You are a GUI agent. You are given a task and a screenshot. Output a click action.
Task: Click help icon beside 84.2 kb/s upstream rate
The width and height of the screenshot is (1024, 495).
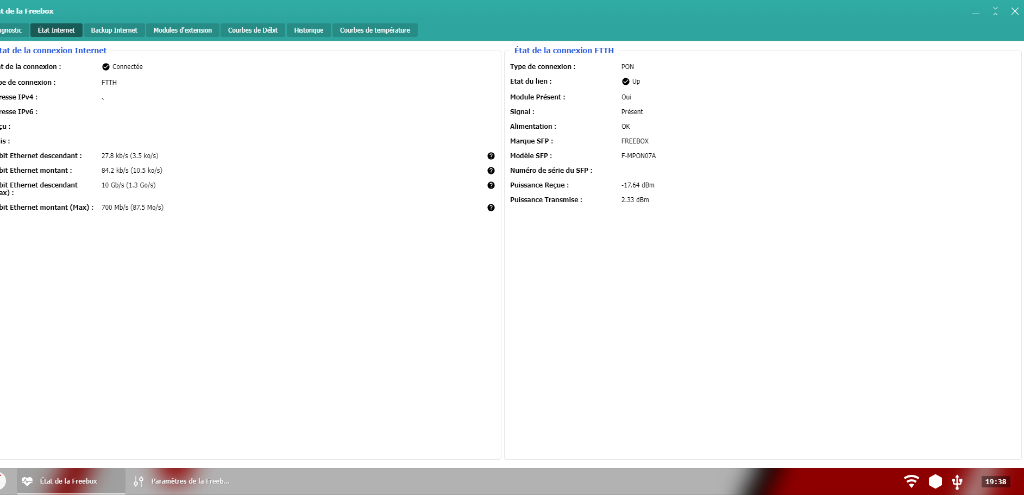click(491, 171)
